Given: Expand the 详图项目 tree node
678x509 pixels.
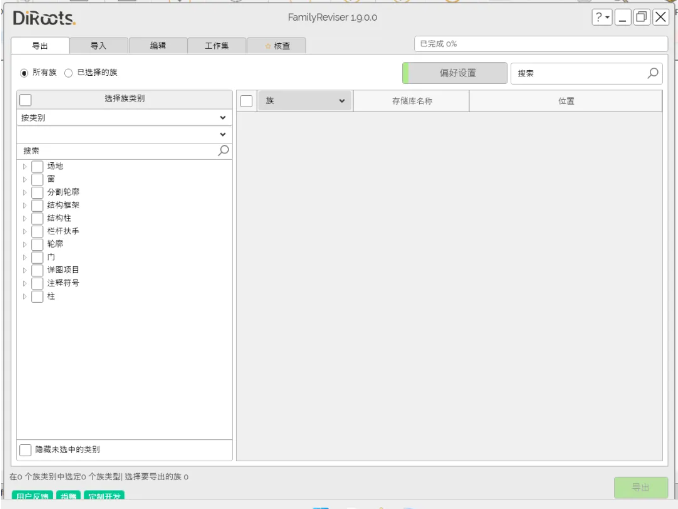Looking at the screenshot, I should pyautogui.click(x=25, y=270).
